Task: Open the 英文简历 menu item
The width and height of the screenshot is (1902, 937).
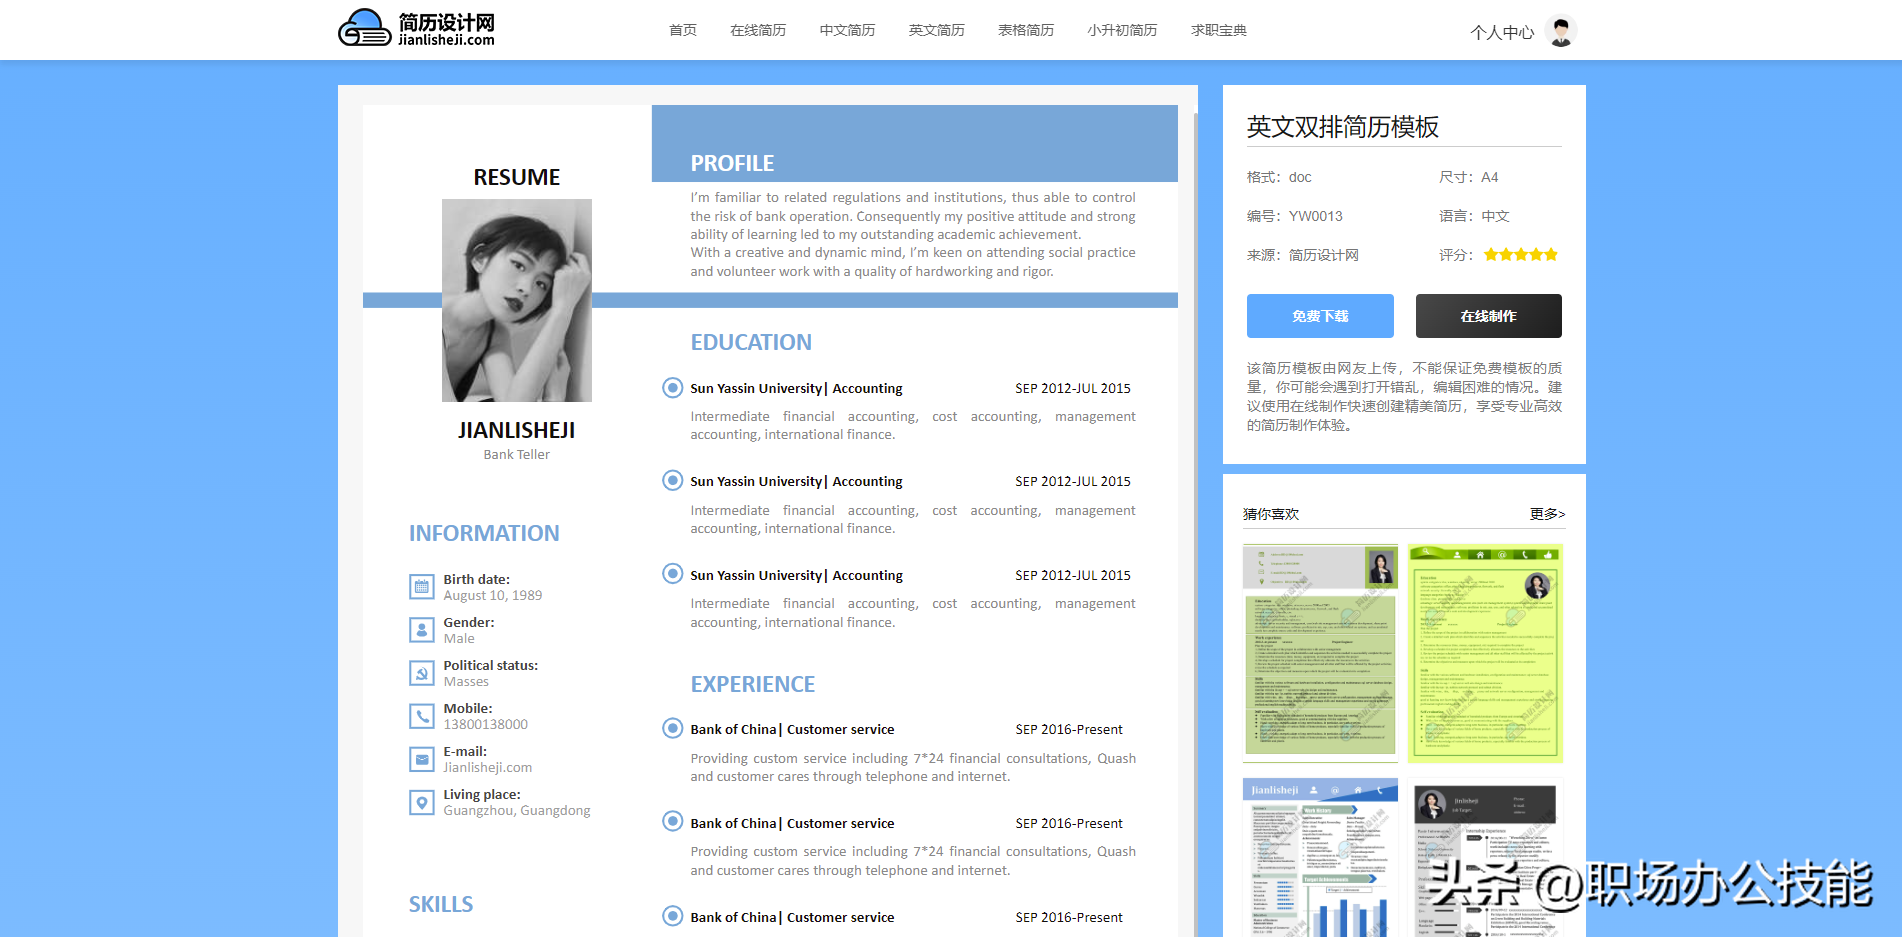Action: (936, 30)
